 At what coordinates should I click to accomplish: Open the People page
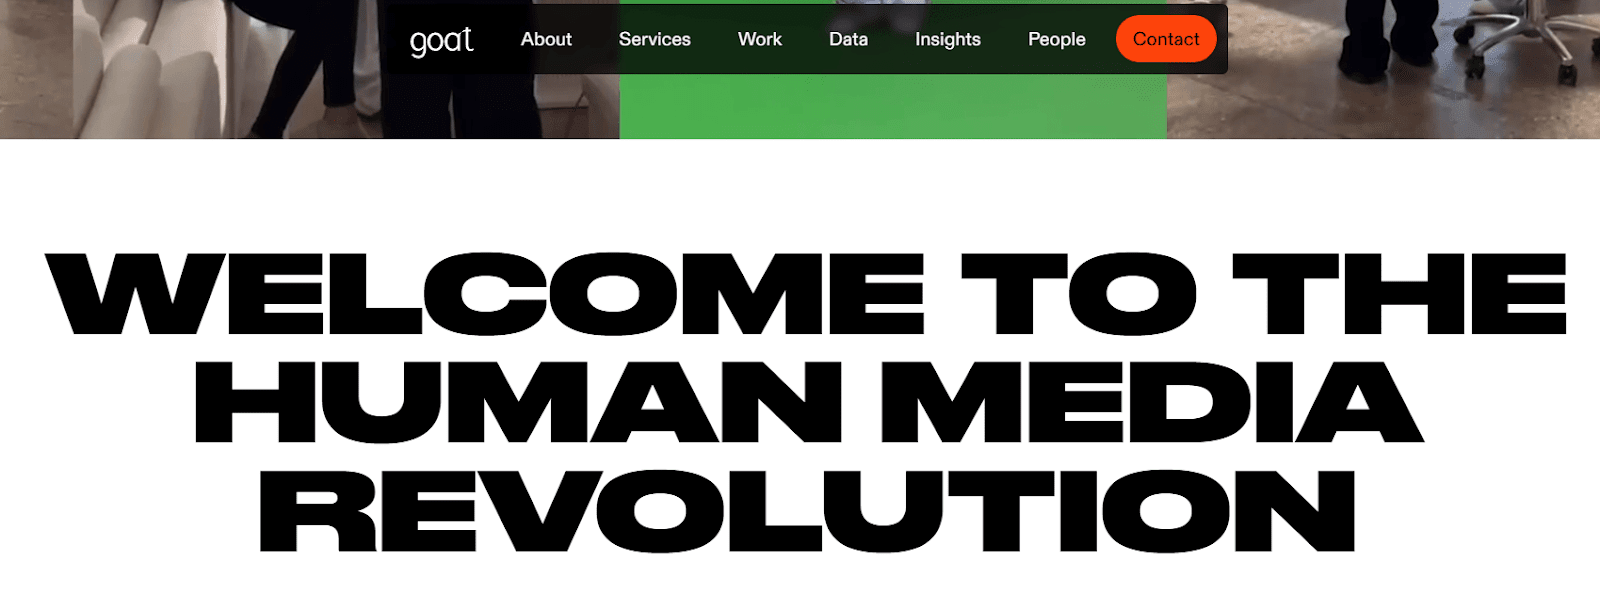click(1057, 39)
